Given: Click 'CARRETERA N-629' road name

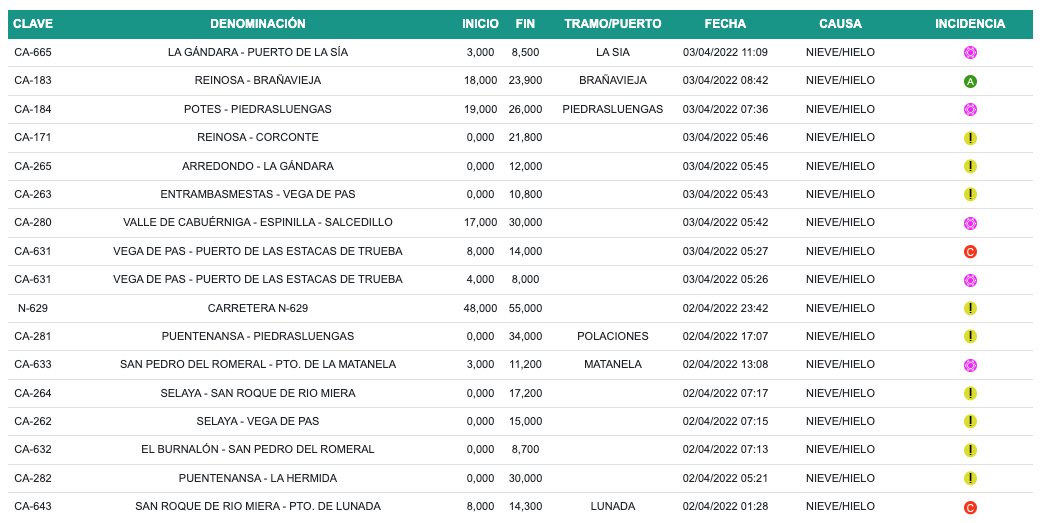Looking at the screenshot, I should click(x=258, y=308).
